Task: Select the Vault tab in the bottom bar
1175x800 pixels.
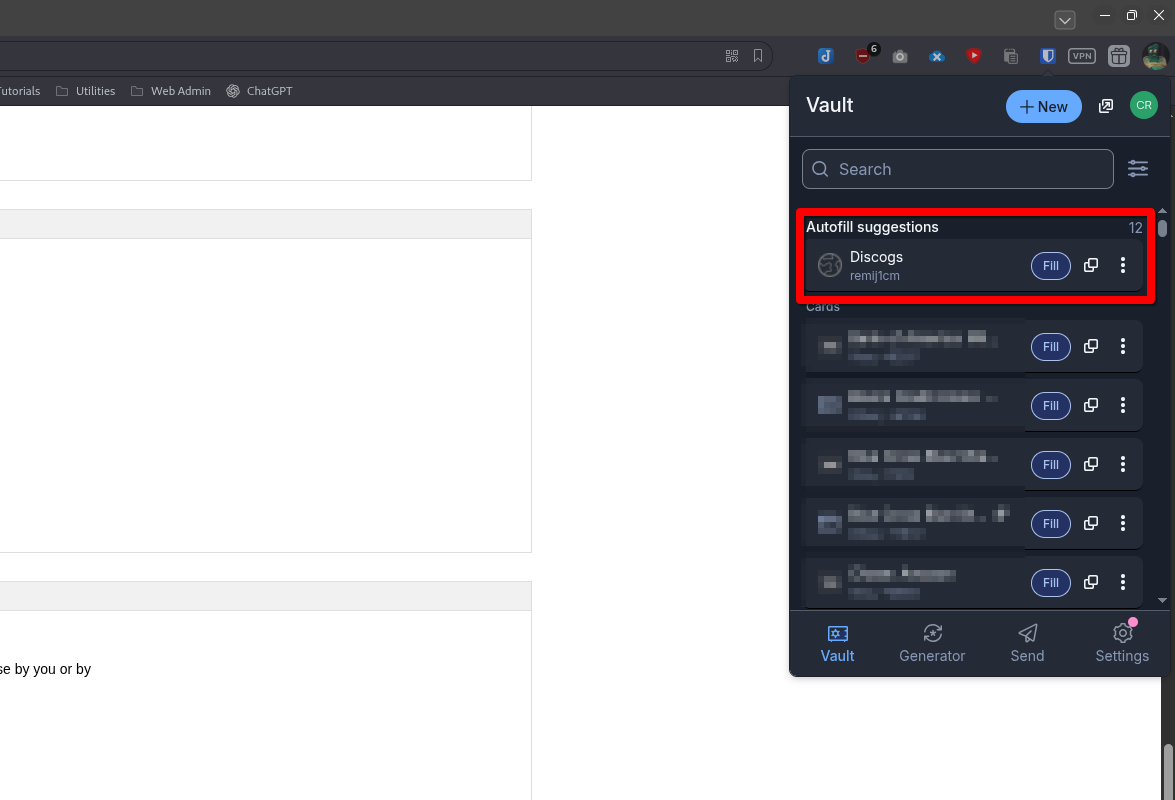Action: click(x=837, y=642)
